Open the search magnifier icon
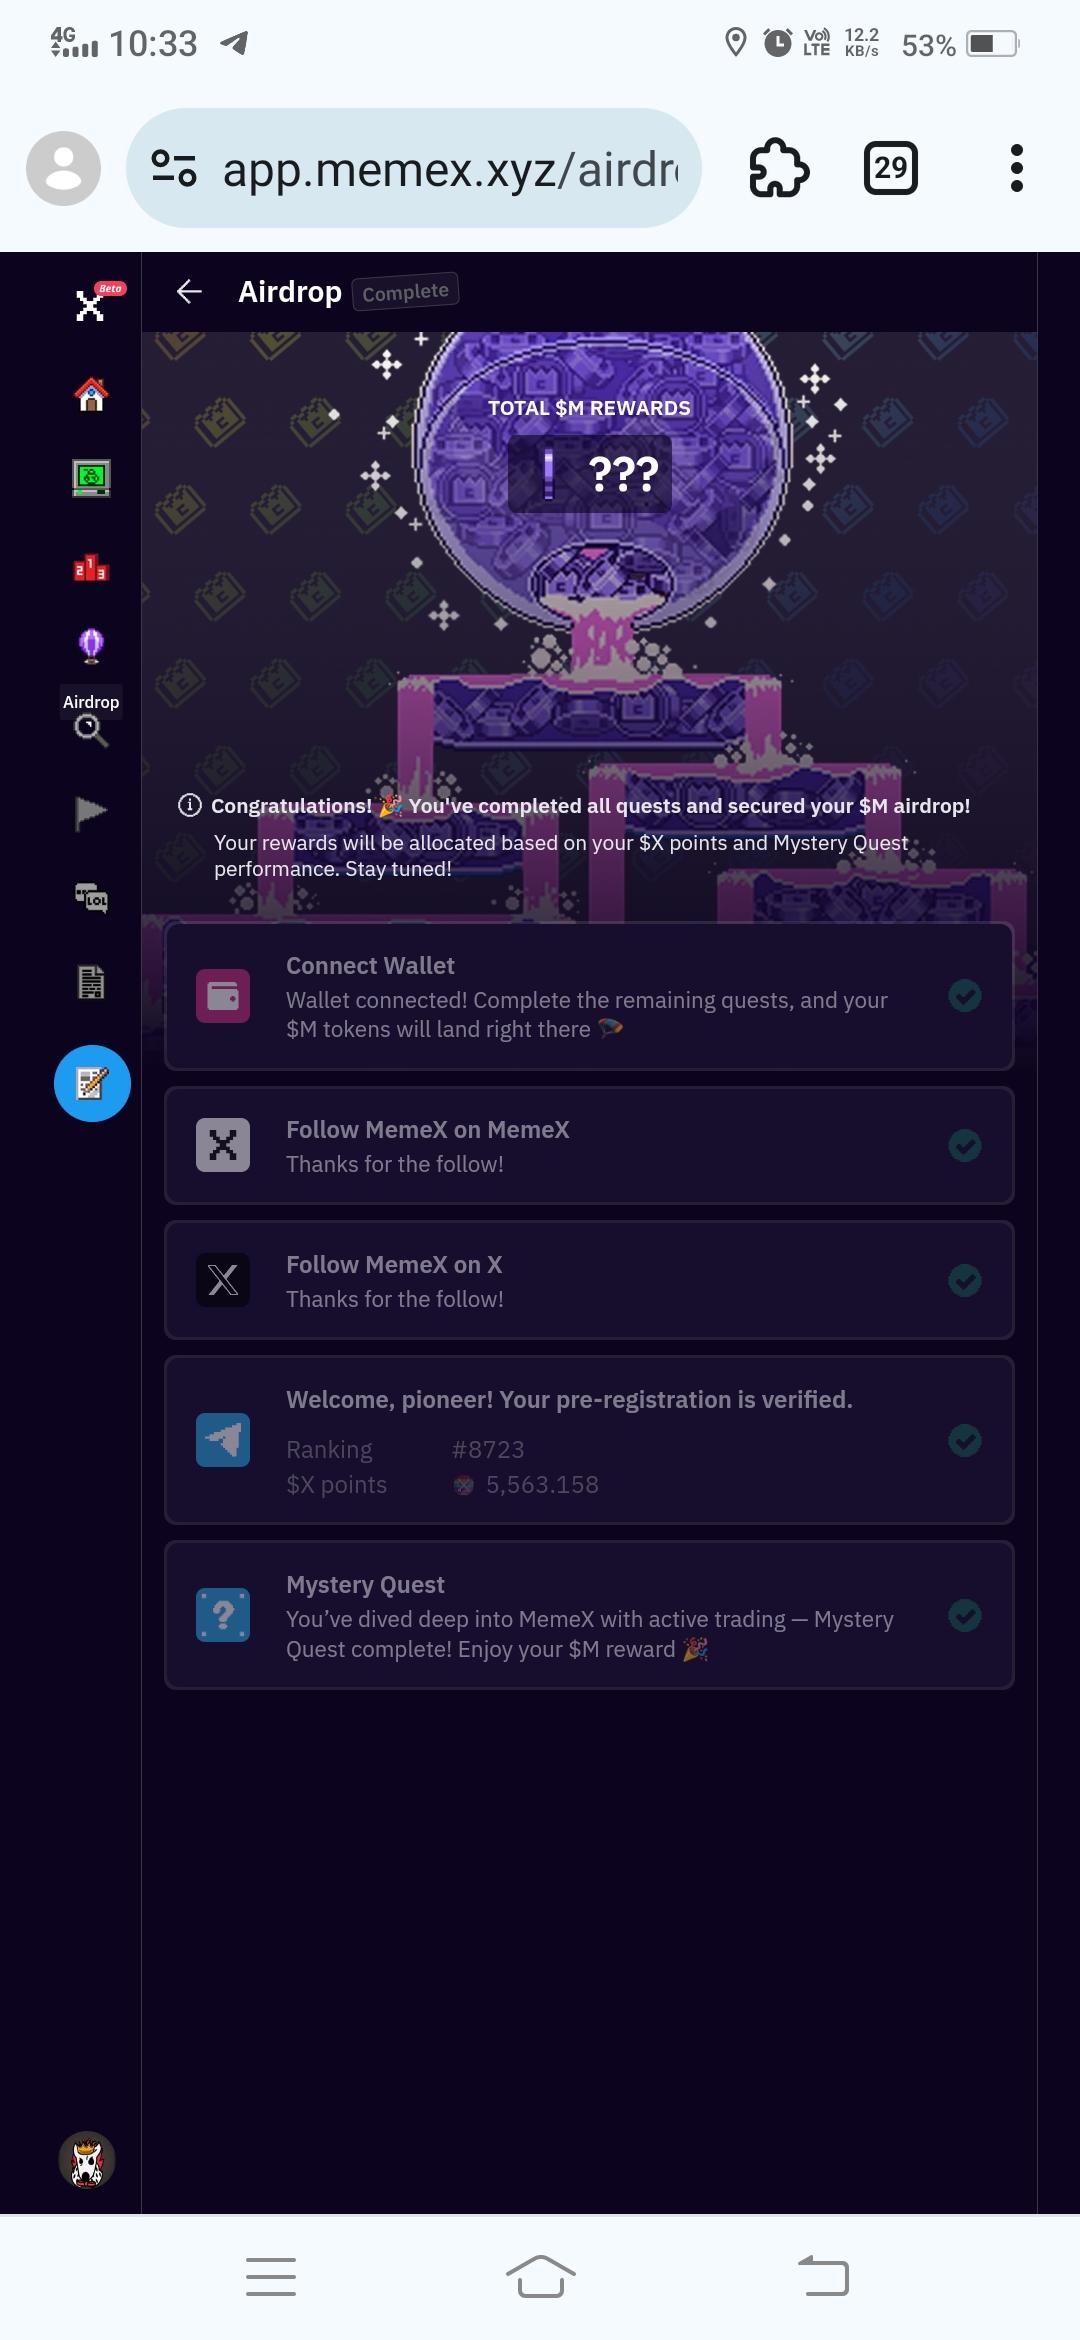 (91, 731)
